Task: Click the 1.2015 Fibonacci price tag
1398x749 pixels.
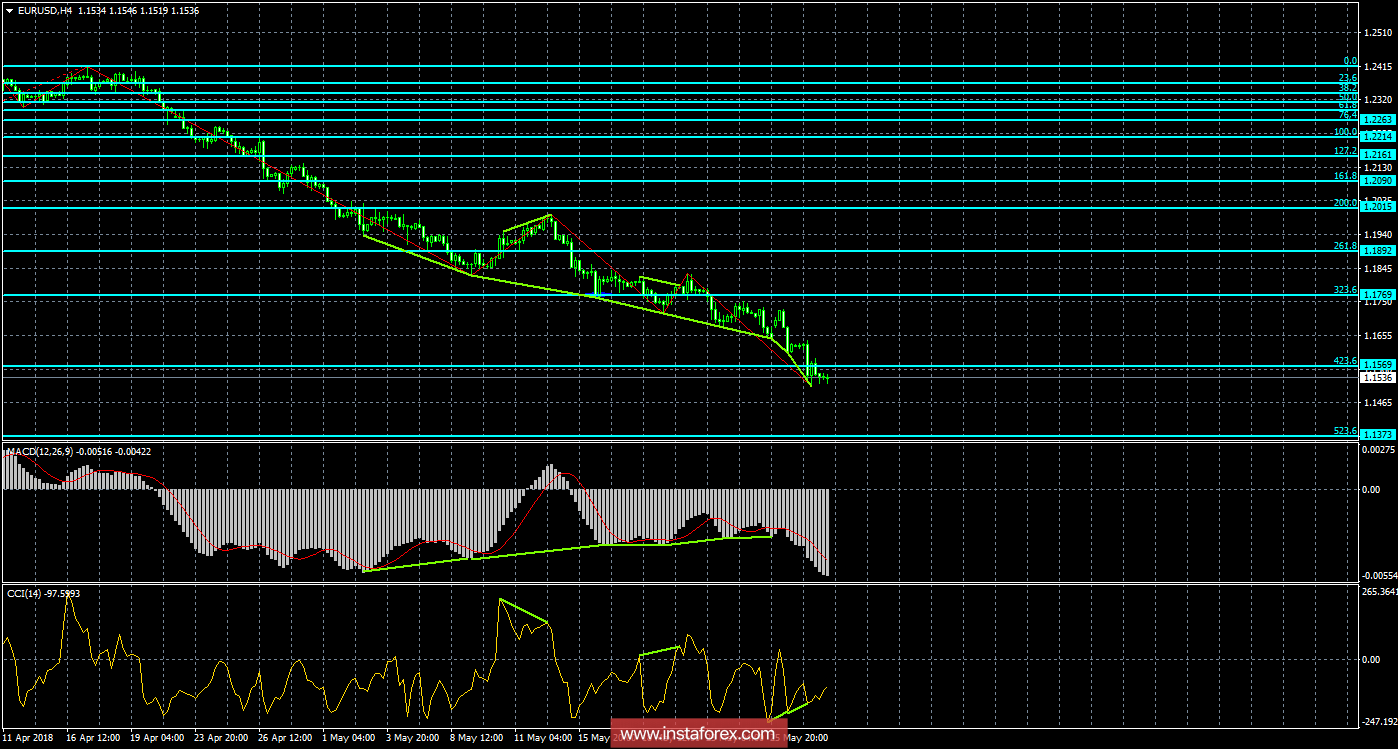Action: tap(1378, 206)
